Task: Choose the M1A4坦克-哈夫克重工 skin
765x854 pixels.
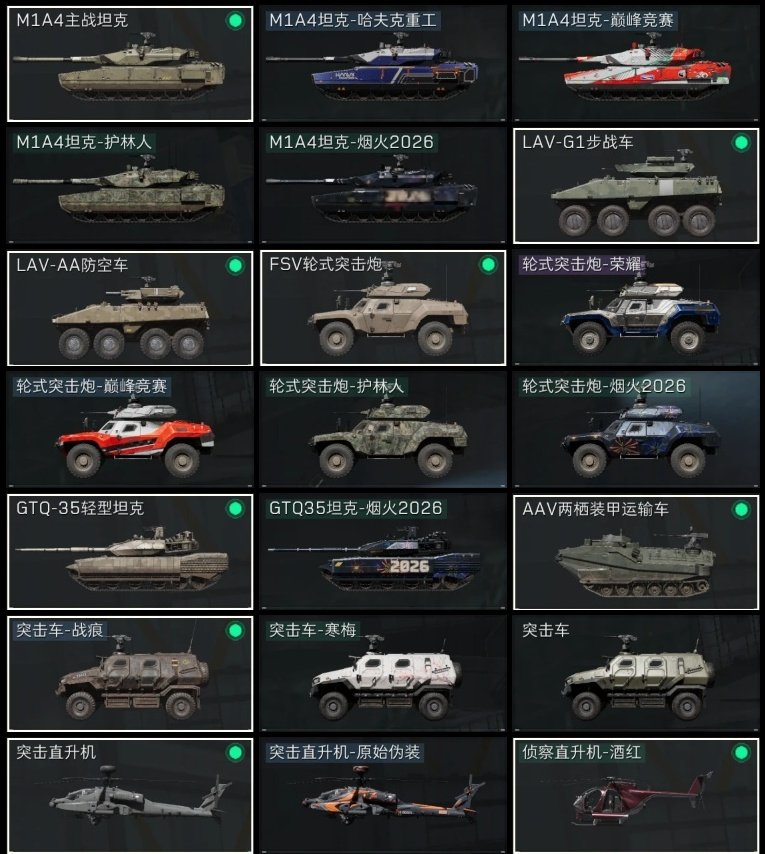Action: [x=383, y=64]
